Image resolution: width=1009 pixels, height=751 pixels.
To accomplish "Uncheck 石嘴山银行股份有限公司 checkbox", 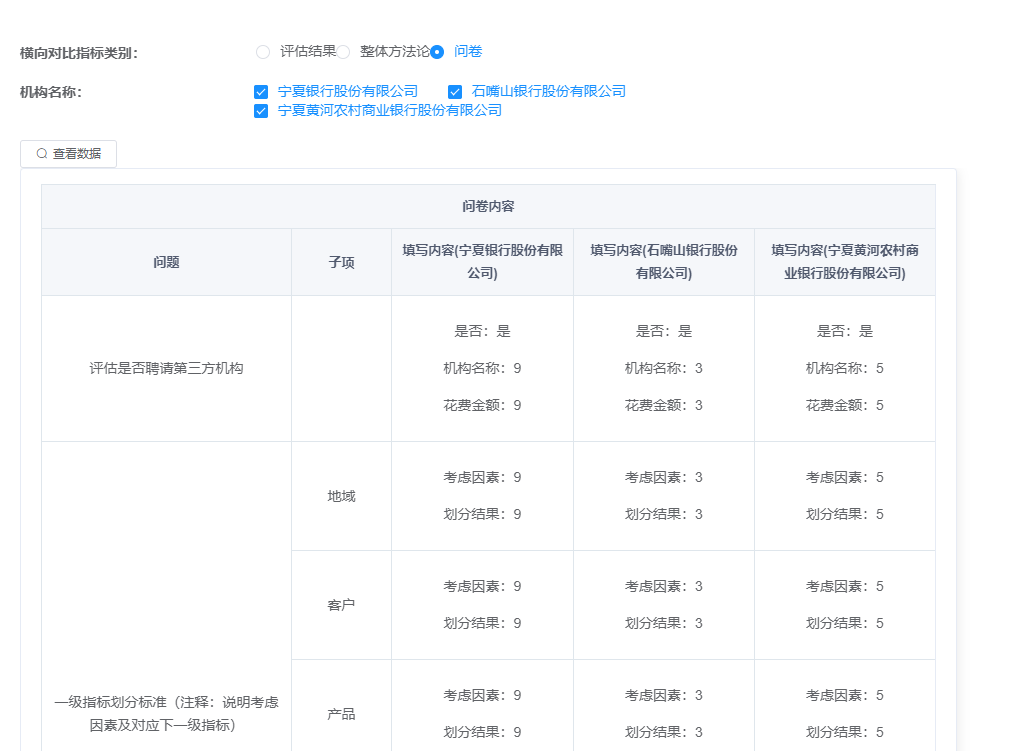I will point(455,92).
